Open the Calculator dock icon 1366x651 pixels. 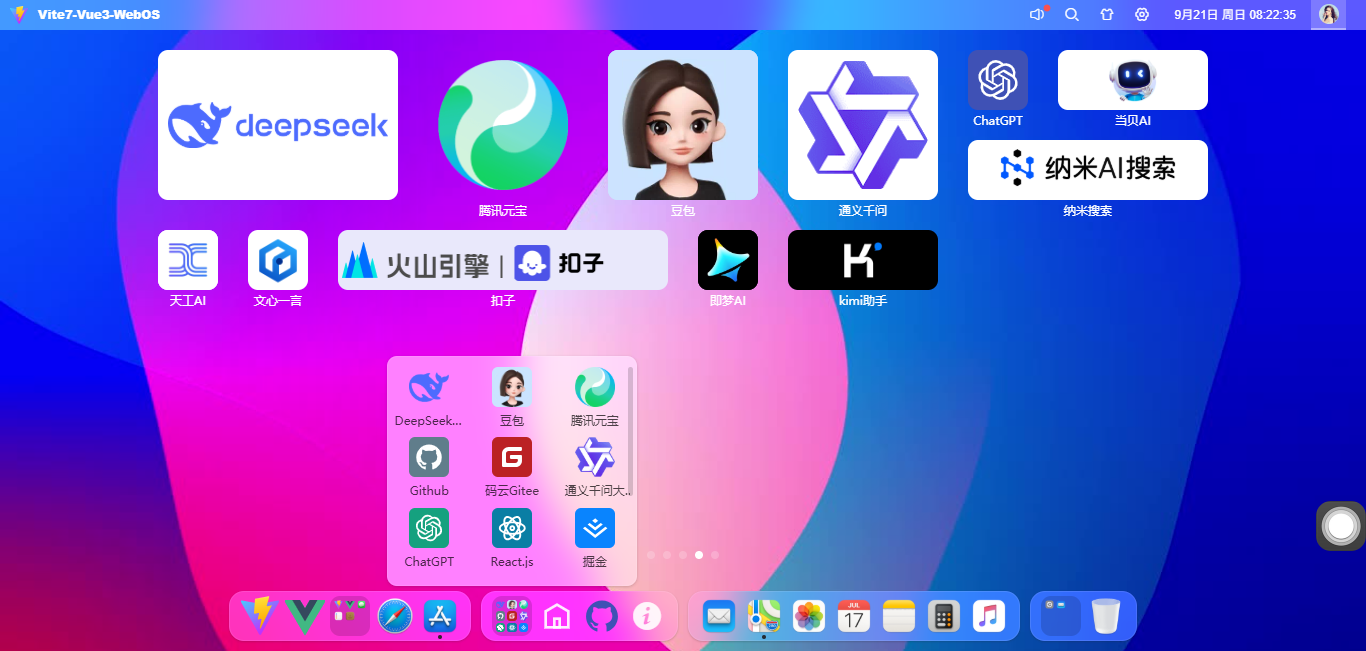[944, 616]
